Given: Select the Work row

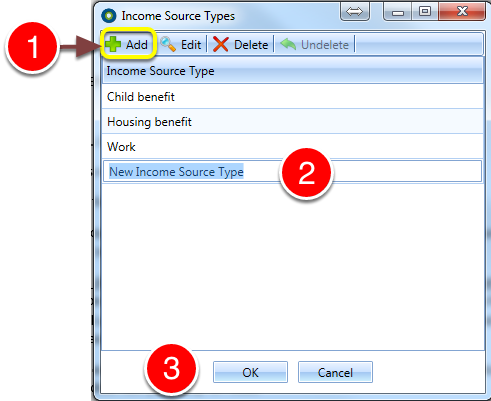Looking at the screenshot, I should click(292, 147).
